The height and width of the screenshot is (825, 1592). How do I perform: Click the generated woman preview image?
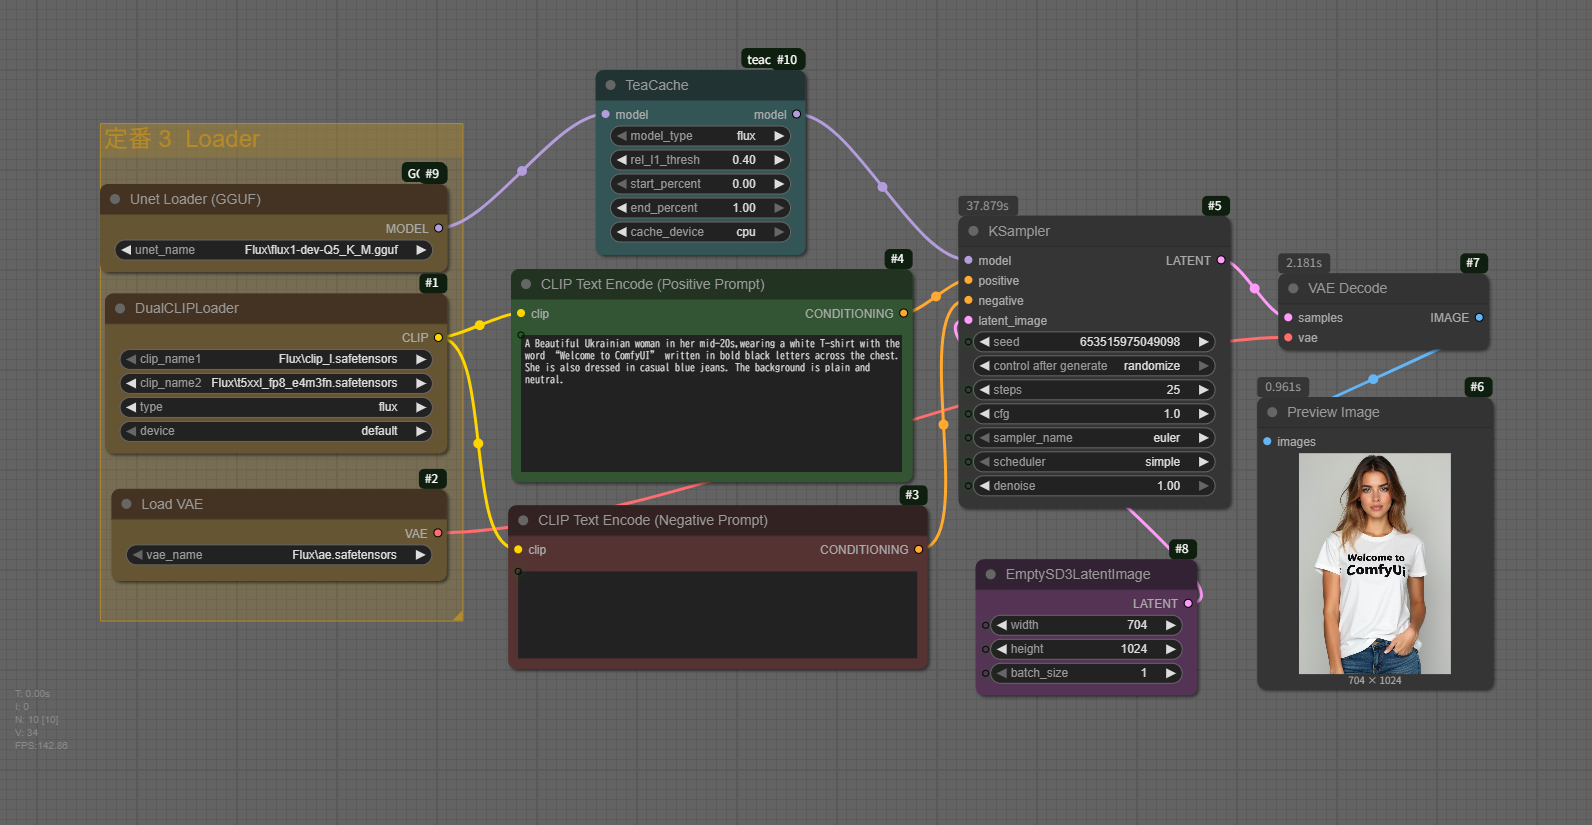[1374, 563]
